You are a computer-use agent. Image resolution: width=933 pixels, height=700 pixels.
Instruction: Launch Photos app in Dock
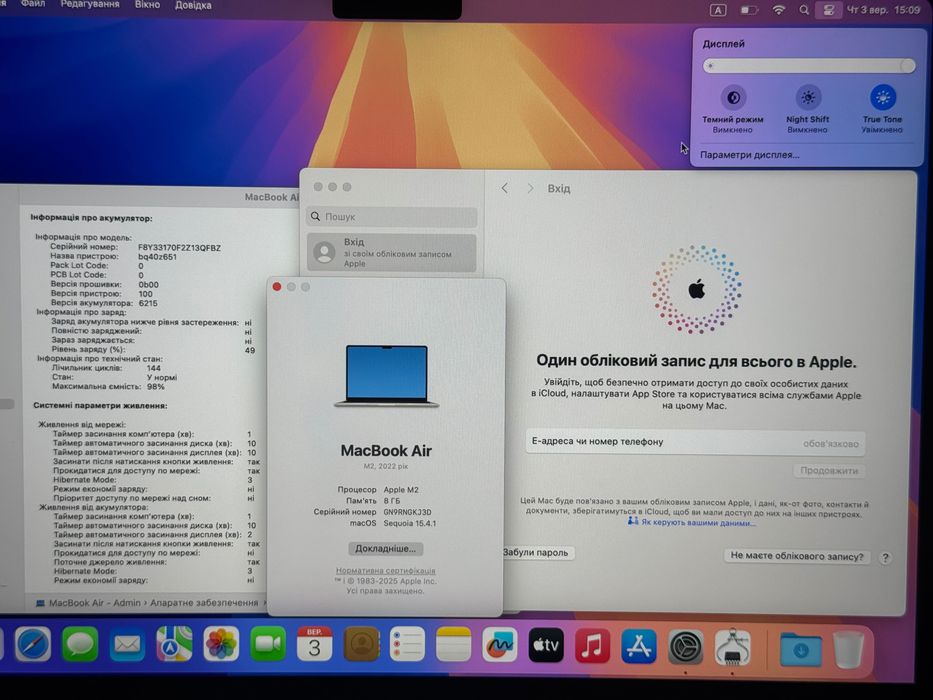221,645
